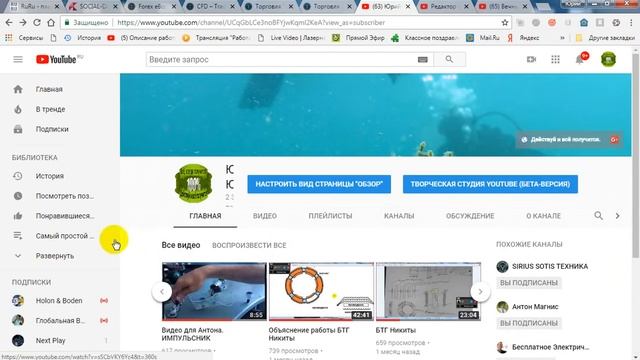Open video thumbnail Объяснение работы БТГ Никиты
This screenshot has width=640, height=360.
321,291
